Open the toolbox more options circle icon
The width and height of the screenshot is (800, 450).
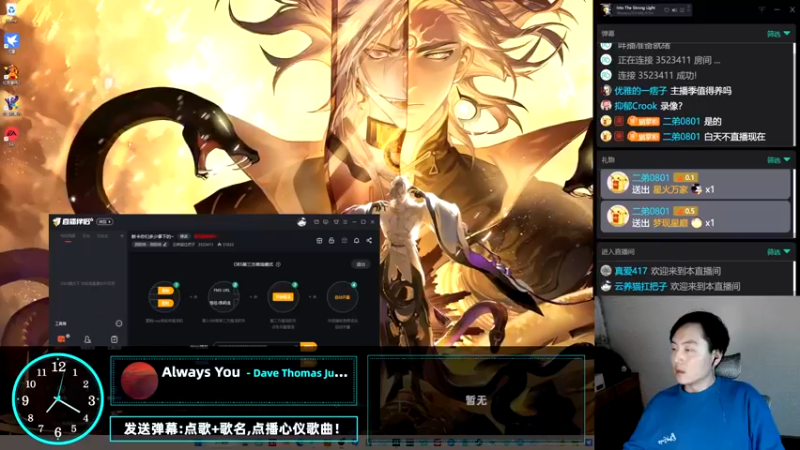coord(119,323)
